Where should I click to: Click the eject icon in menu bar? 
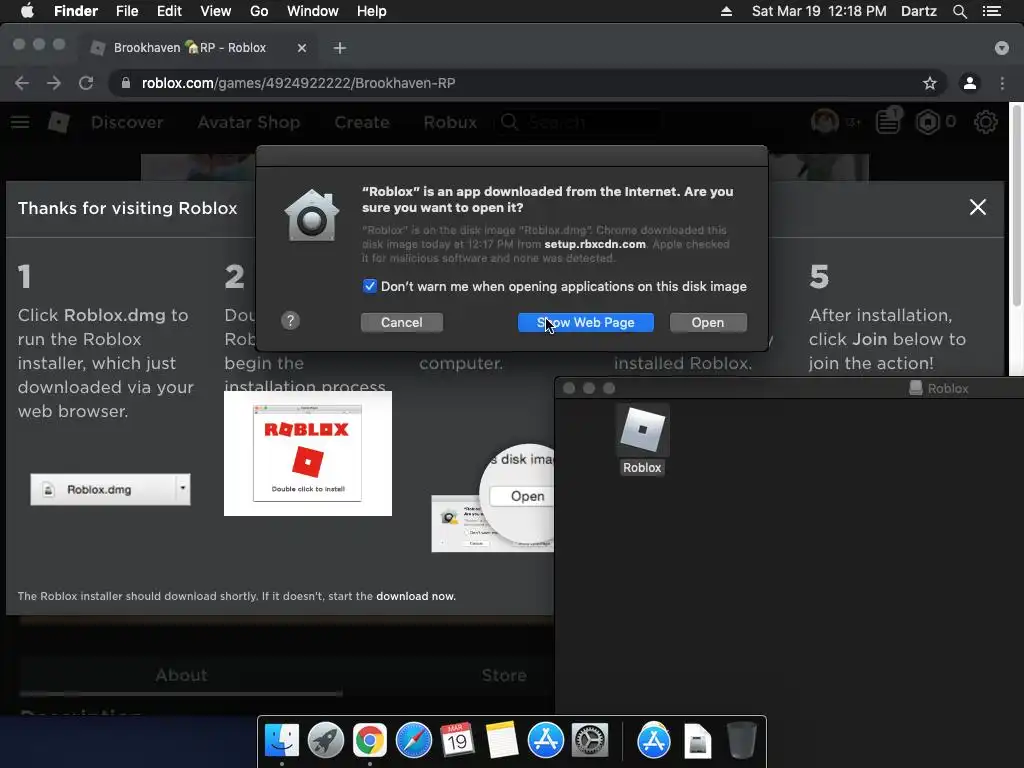(726, 11)
